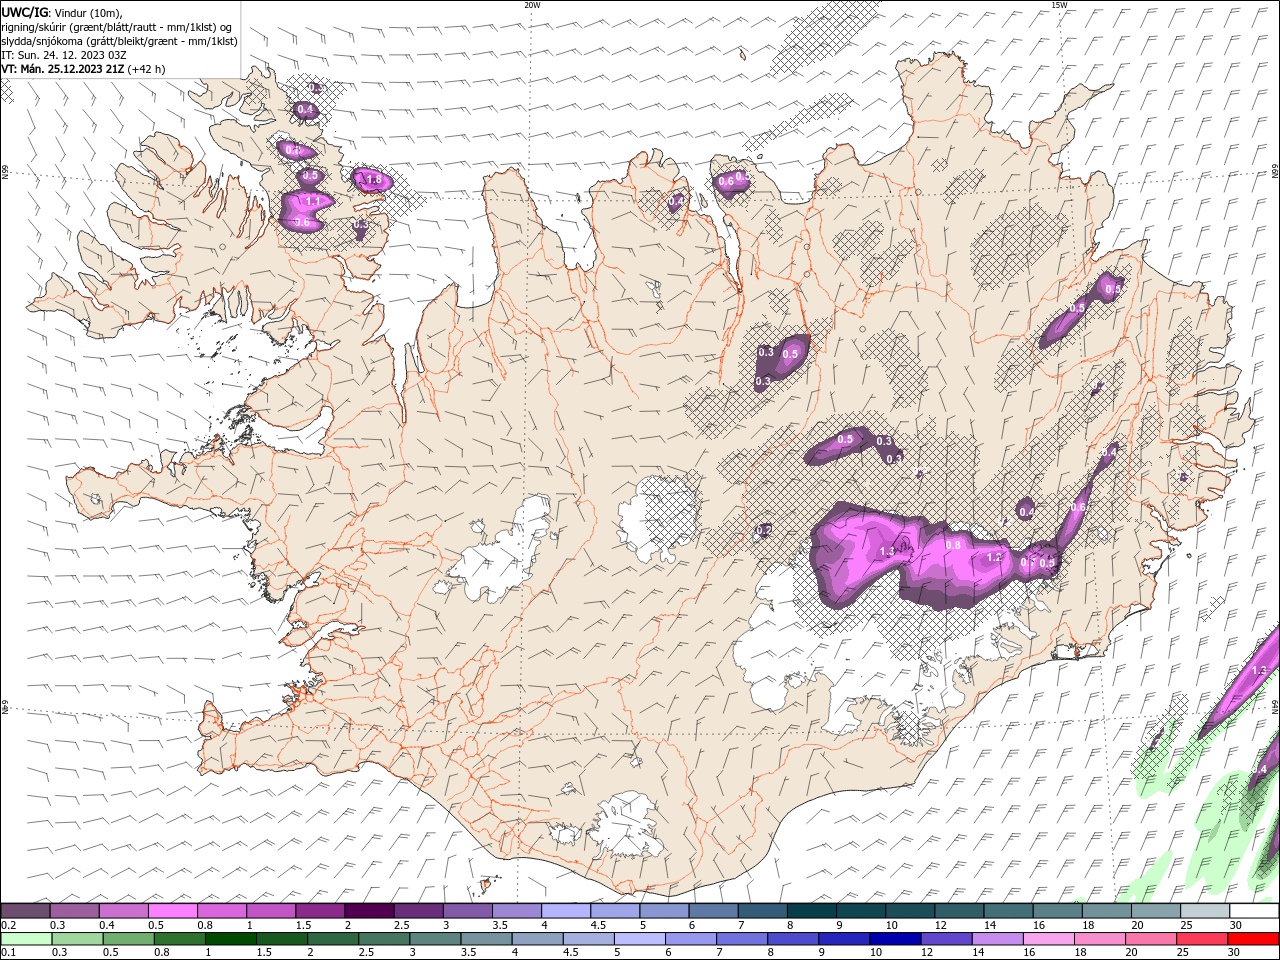Click the "1.1" precipitation value on the map
The image size is (1280, 960).
[313, 201]
